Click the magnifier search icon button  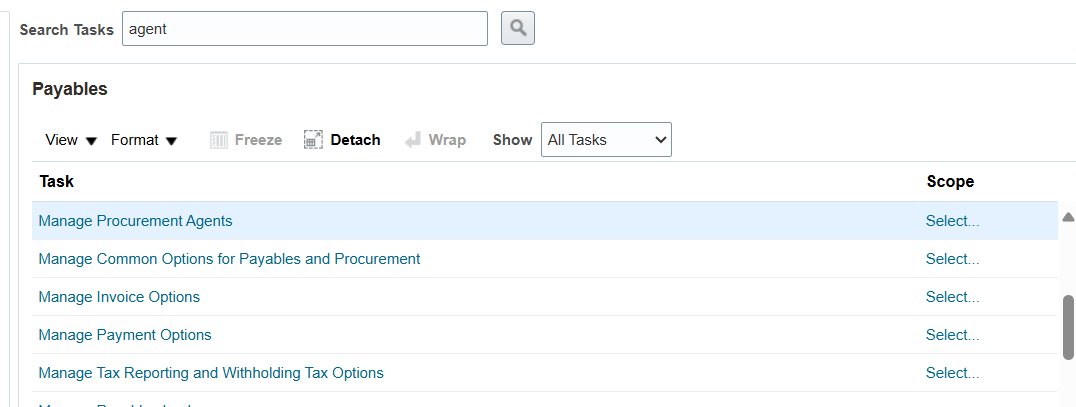tap(518, 29)
